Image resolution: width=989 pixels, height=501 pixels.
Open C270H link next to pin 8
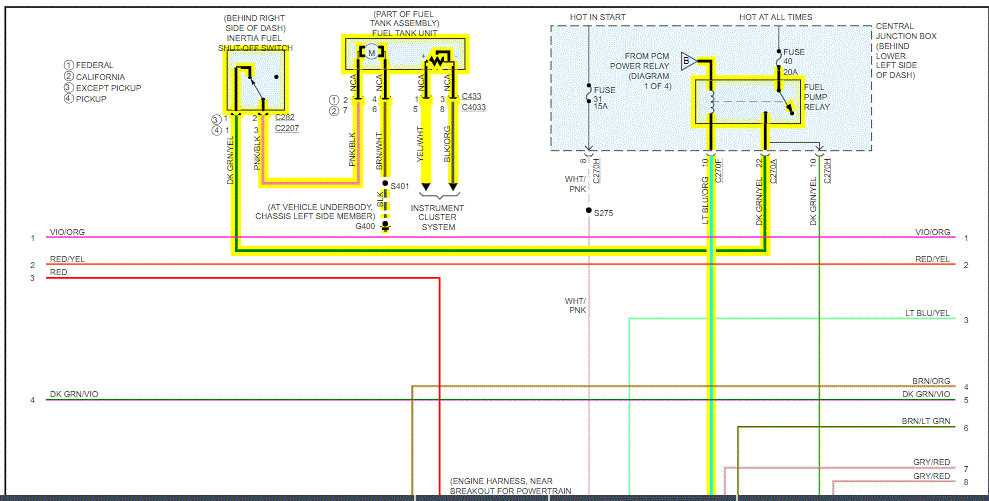point(596,171)
